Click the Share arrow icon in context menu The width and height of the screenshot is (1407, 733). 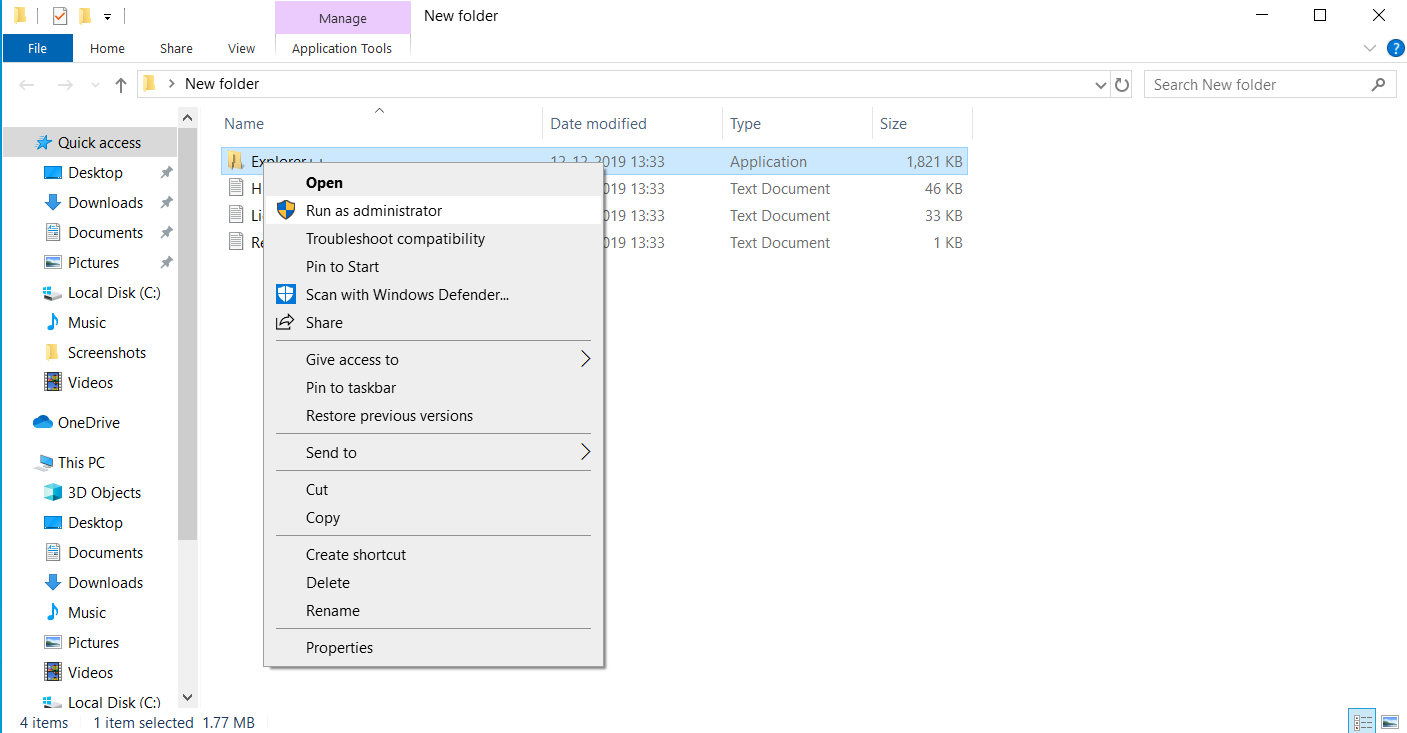point(285,322)
